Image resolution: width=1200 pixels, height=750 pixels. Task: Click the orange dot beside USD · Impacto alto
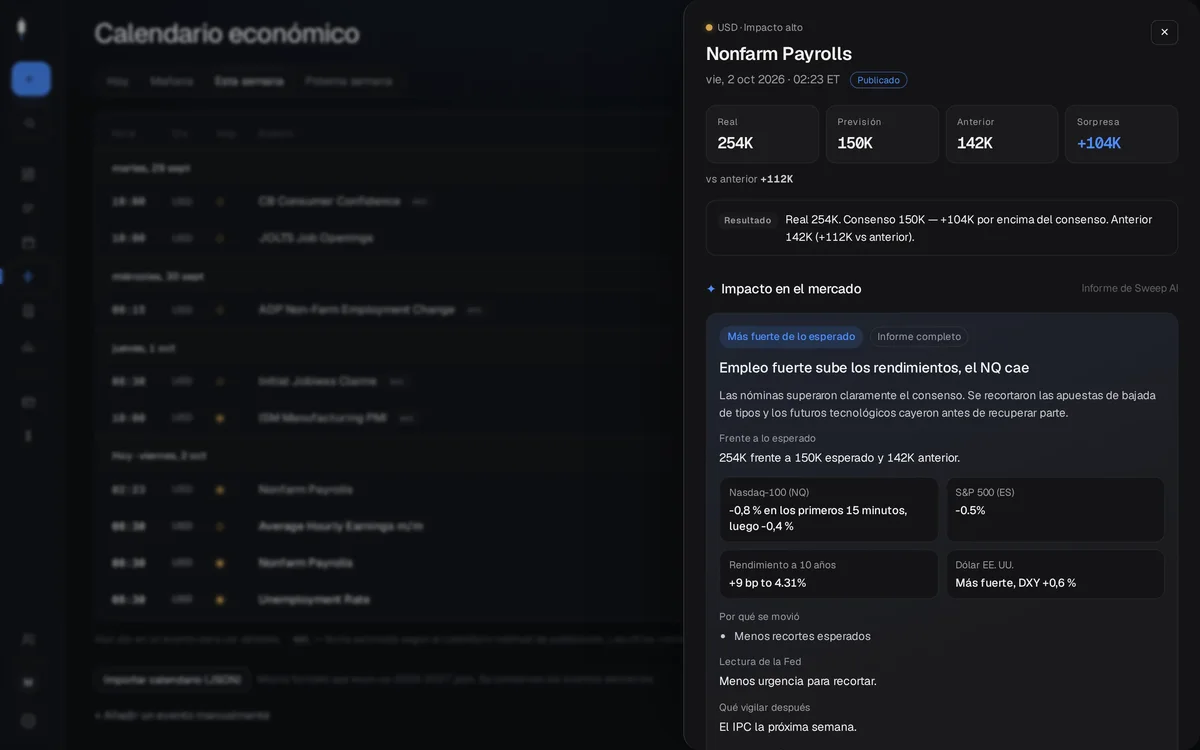[709, 28]
